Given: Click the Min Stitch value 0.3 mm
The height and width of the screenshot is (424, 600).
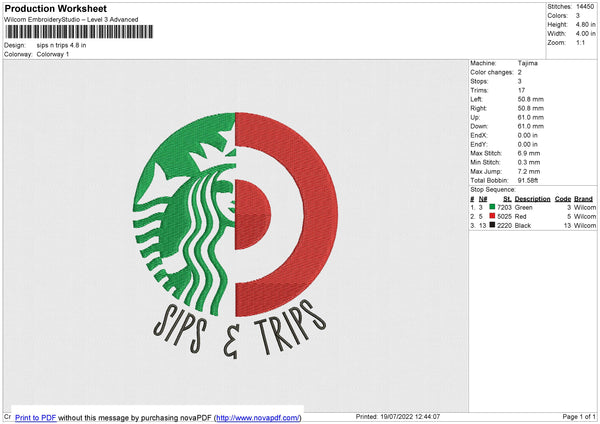Looking at the screenshot, I should point(529,163).
